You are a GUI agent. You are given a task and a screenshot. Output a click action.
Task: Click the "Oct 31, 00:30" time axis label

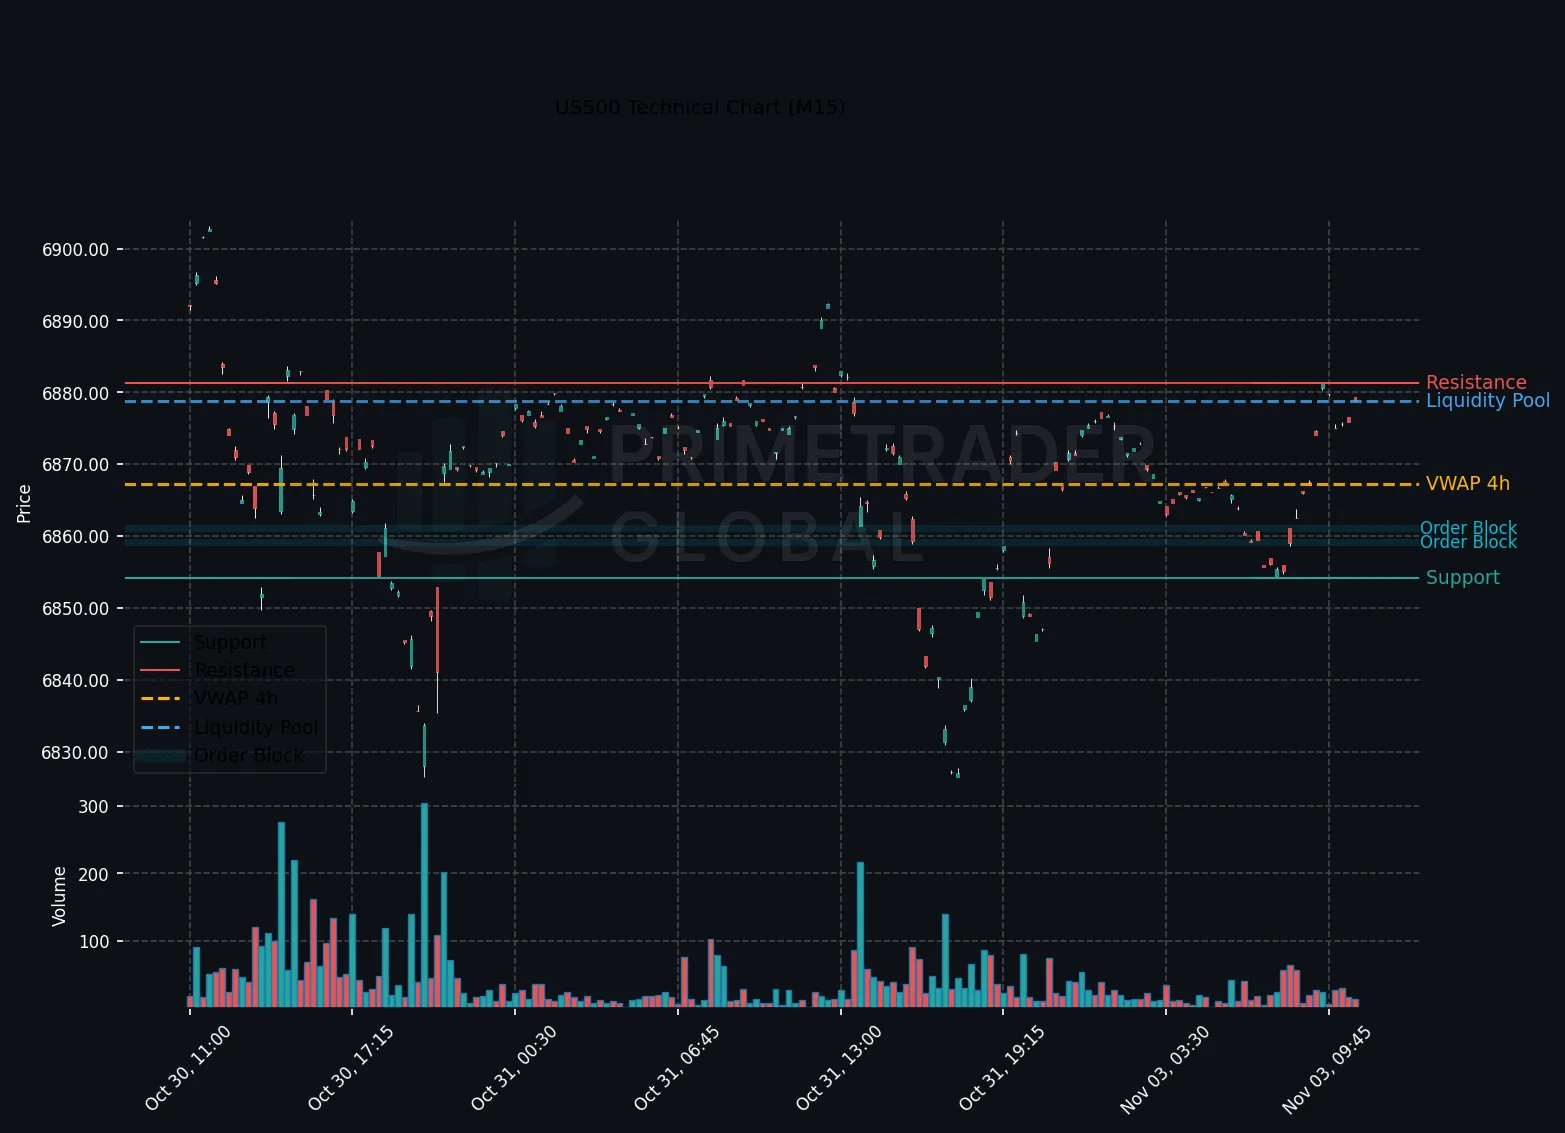pyautogui.click(x=514, y=1068)
